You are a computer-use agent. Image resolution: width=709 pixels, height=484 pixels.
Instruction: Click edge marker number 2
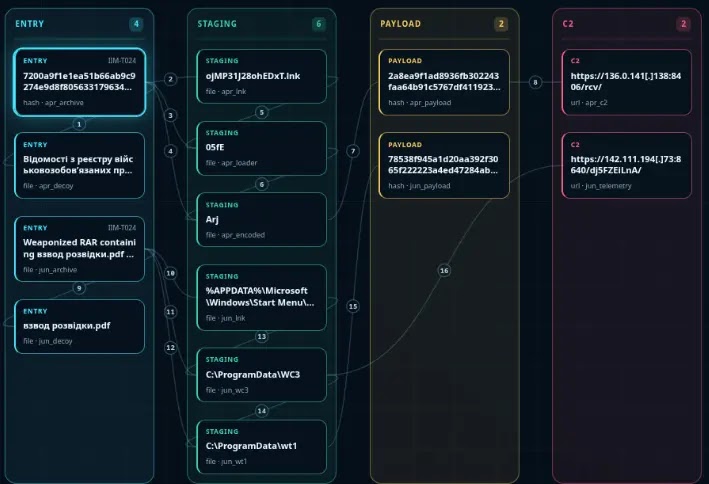170,79
